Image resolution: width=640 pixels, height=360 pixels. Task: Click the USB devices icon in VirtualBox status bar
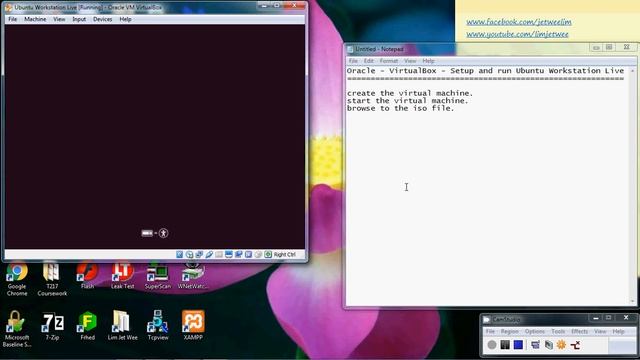(x=209, y=254)
